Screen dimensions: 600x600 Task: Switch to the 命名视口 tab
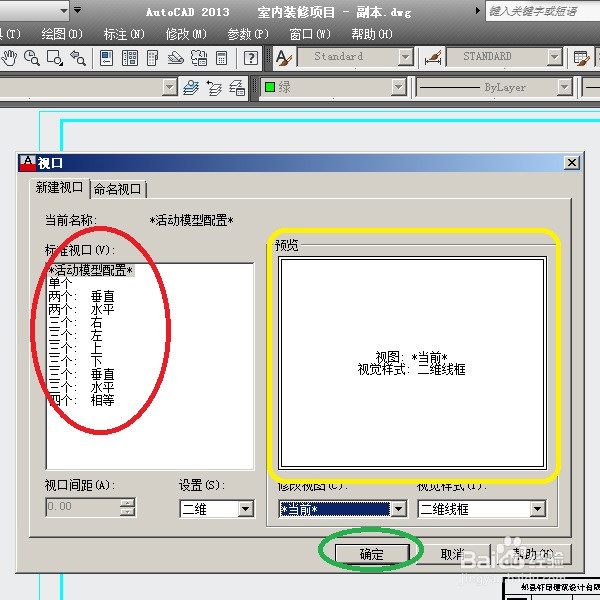(x=118, y=189)
